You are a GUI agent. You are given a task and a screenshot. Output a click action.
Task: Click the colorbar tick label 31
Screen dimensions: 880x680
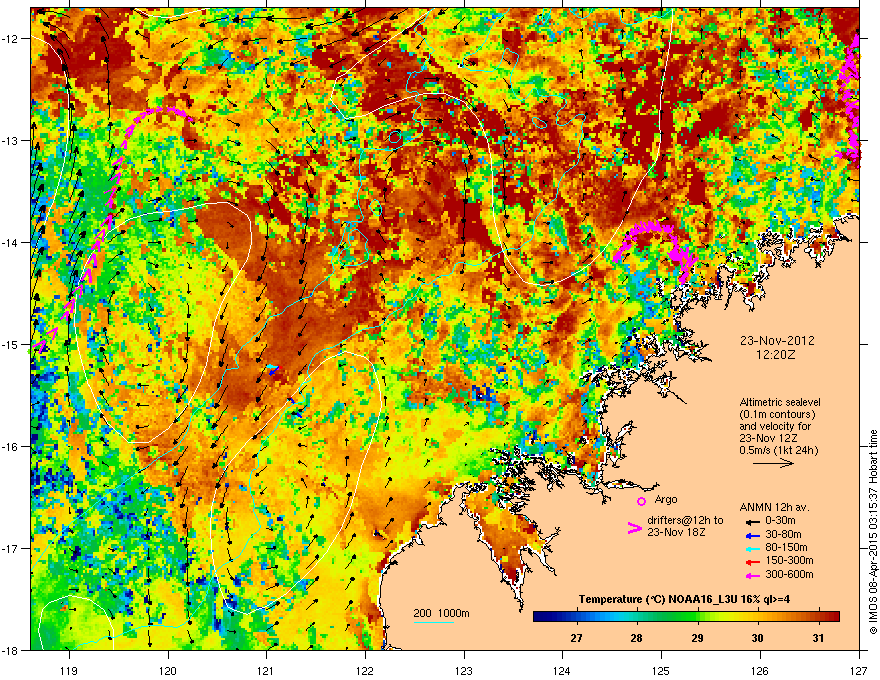[x=818, y=638]
